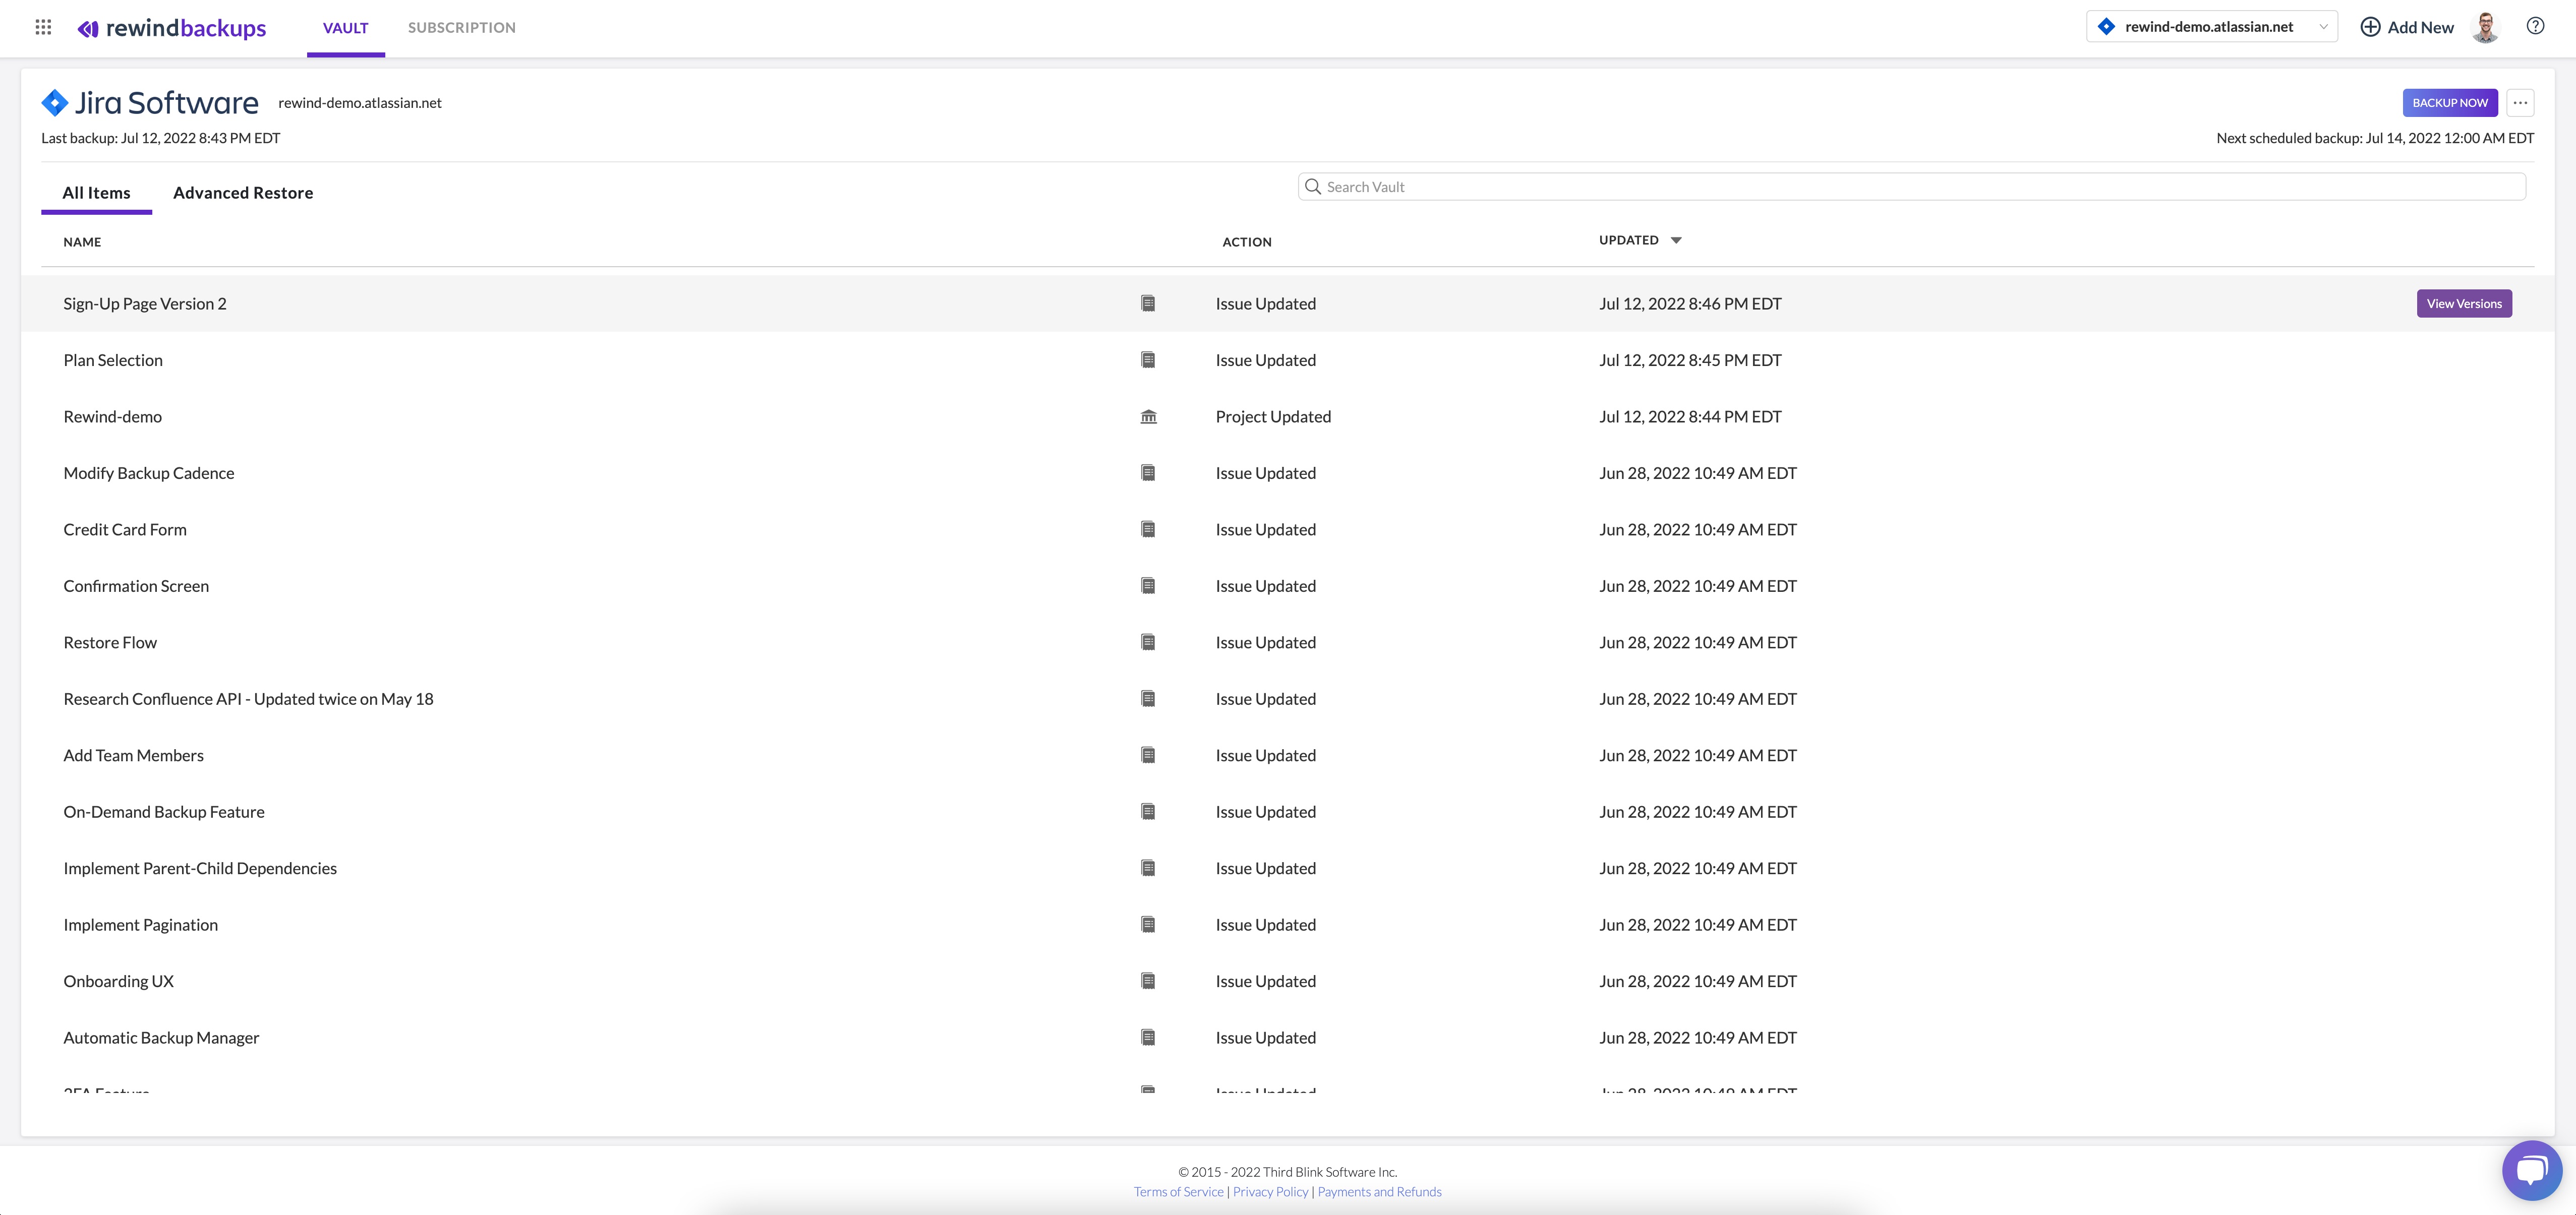
Task: Click the Search Vault input field
Action: [1910, 187]
